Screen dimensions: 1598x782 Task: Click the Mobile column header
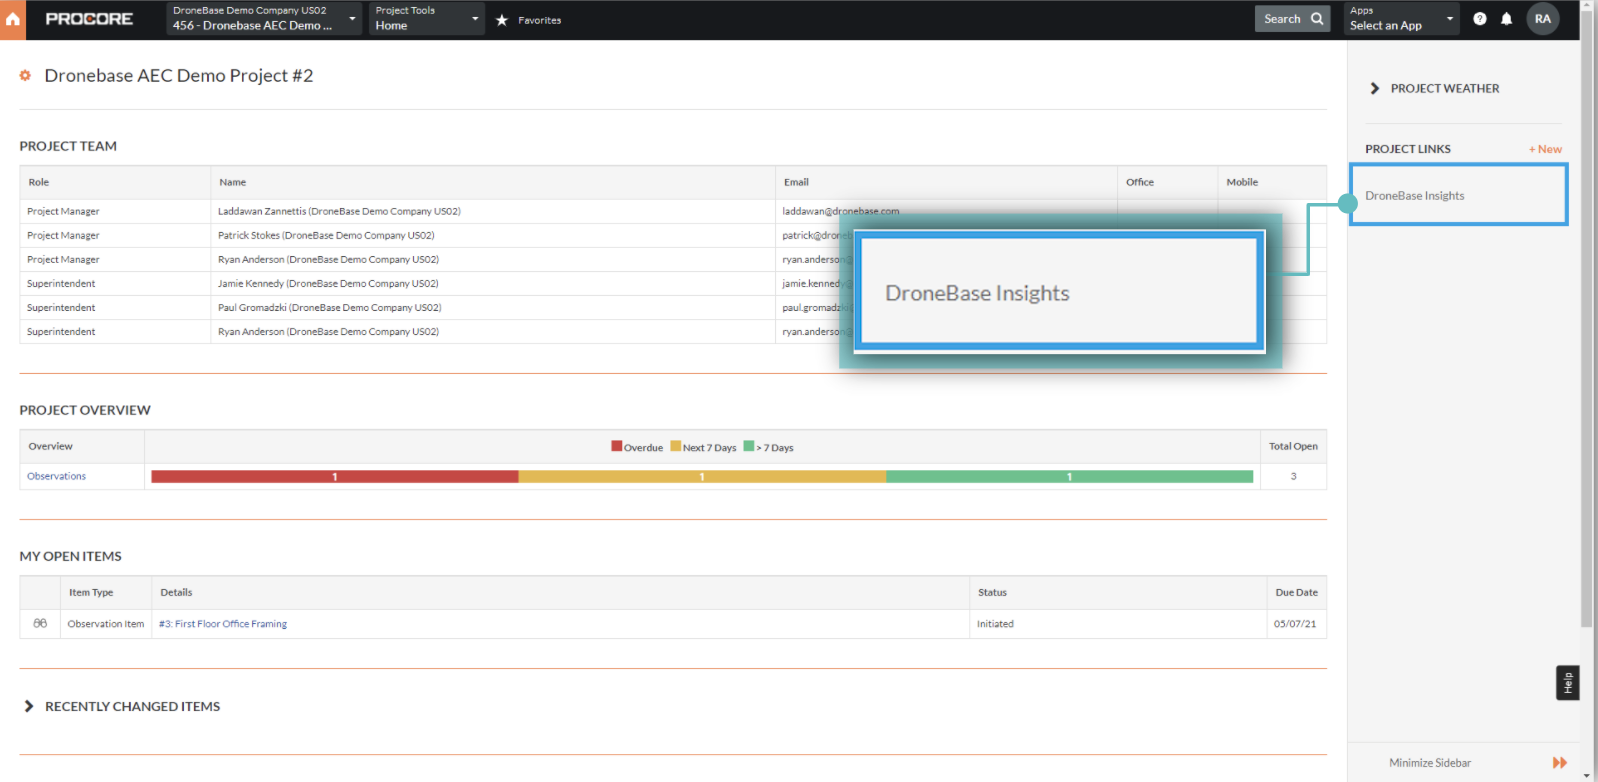coord(1272,182)
